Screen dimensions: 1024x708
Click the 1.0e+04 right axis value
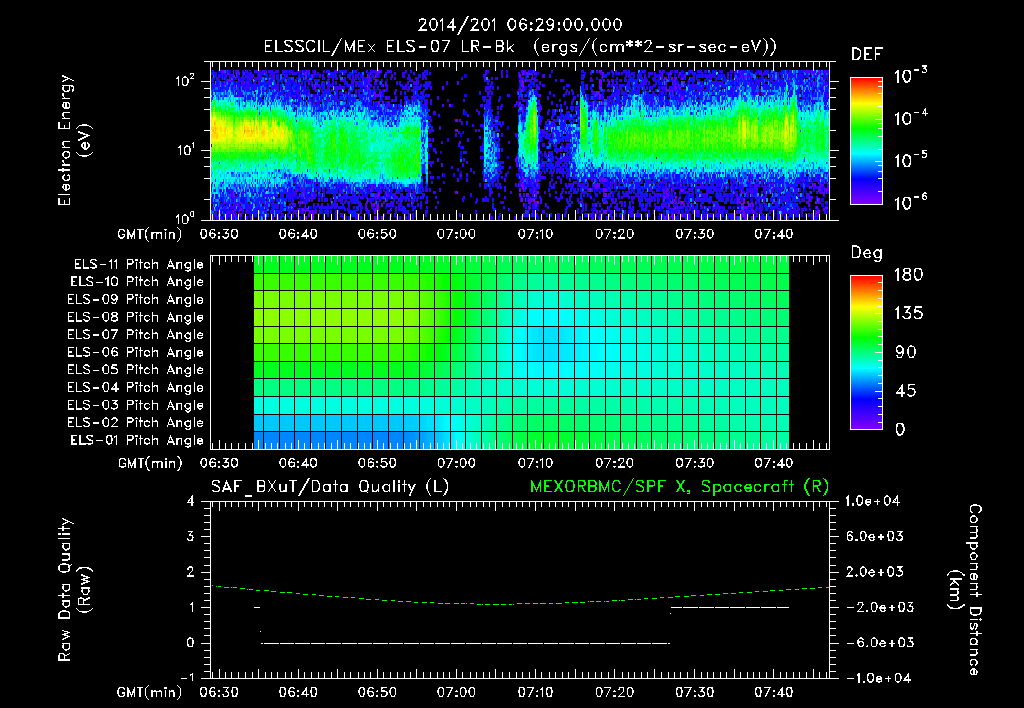(x=873, y=501)
